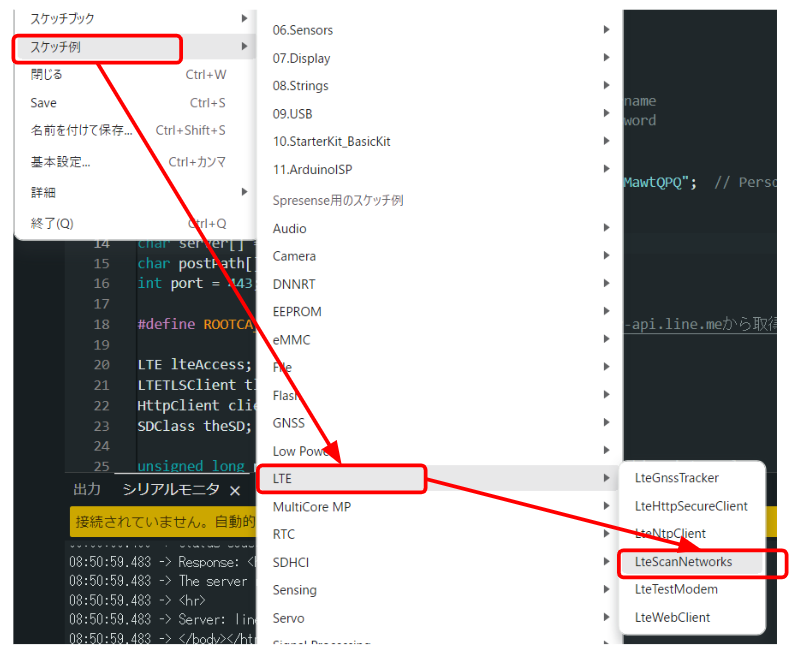Click the Save menu entry
Viewport: 796px width, 653px height.
click(x=44, y=103)
